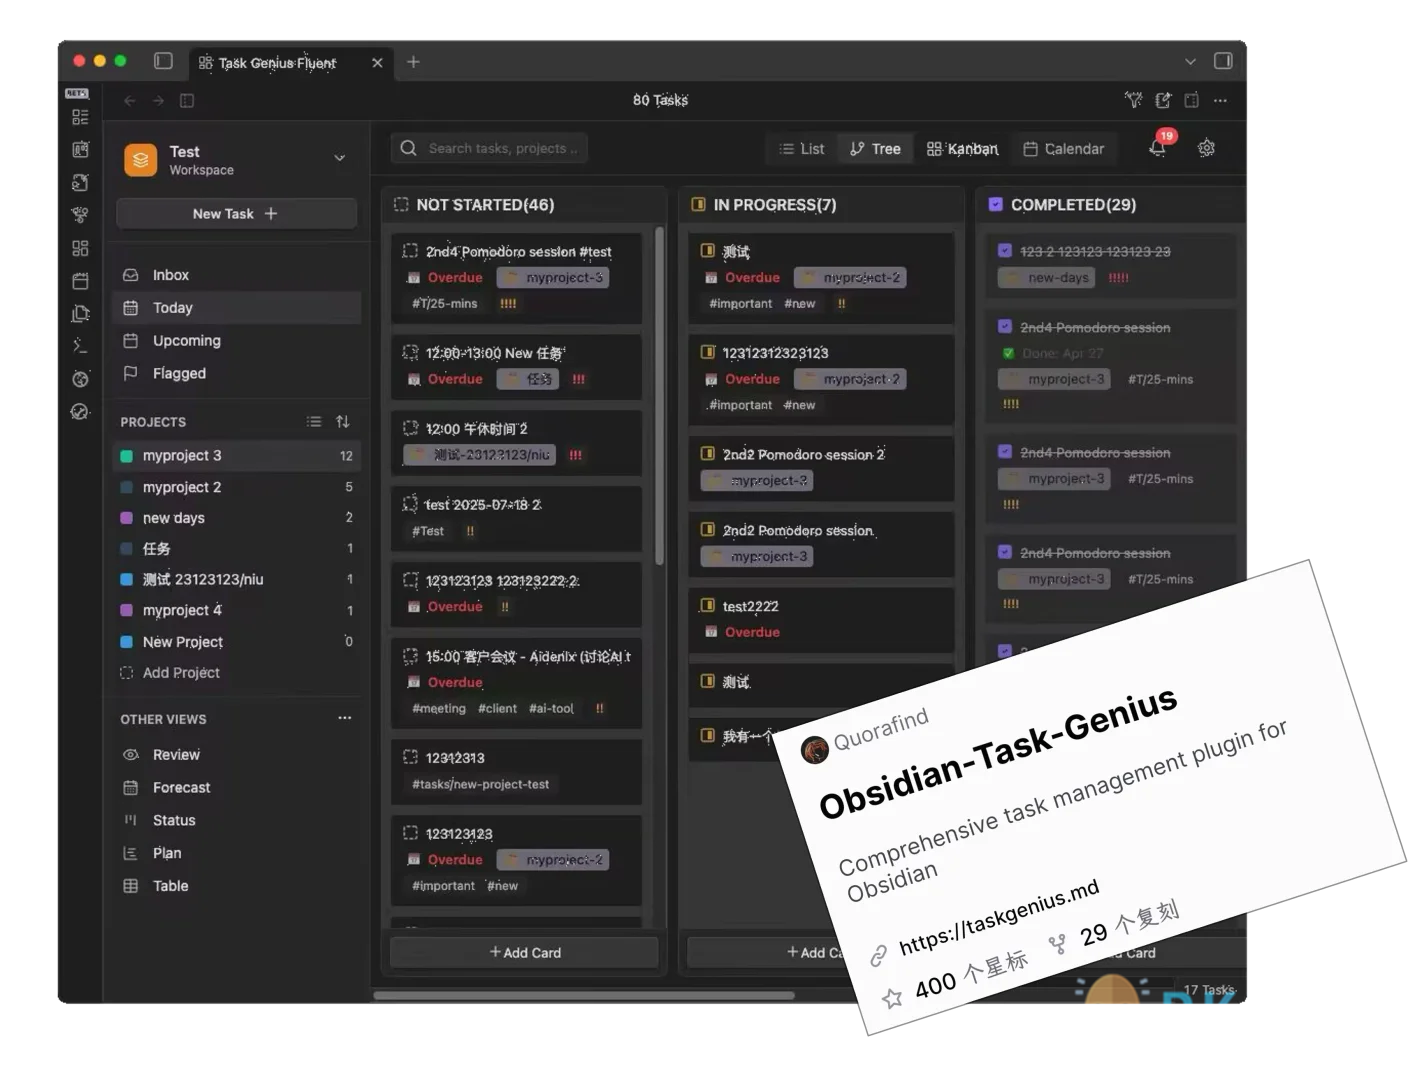Expand the Test Workspace dropdown
Image resolution: width=1408 pixels, height=1080 pixels.
(x=339, y=158)
